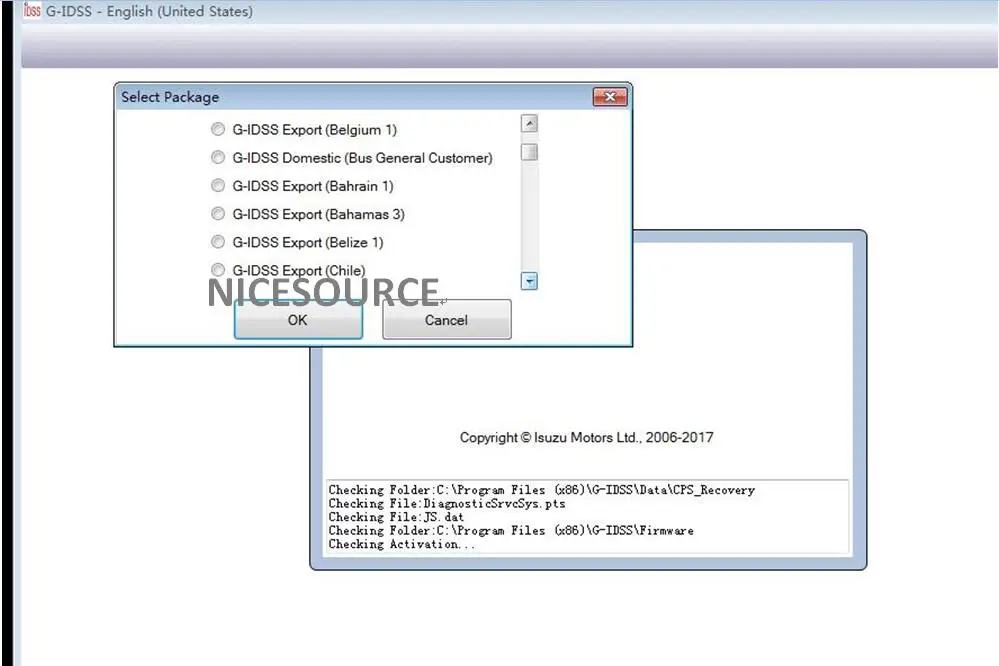The width and height of the screenshot is (999, 666).
Task: Click the Firmware folder log line
Action: [511, 530]
